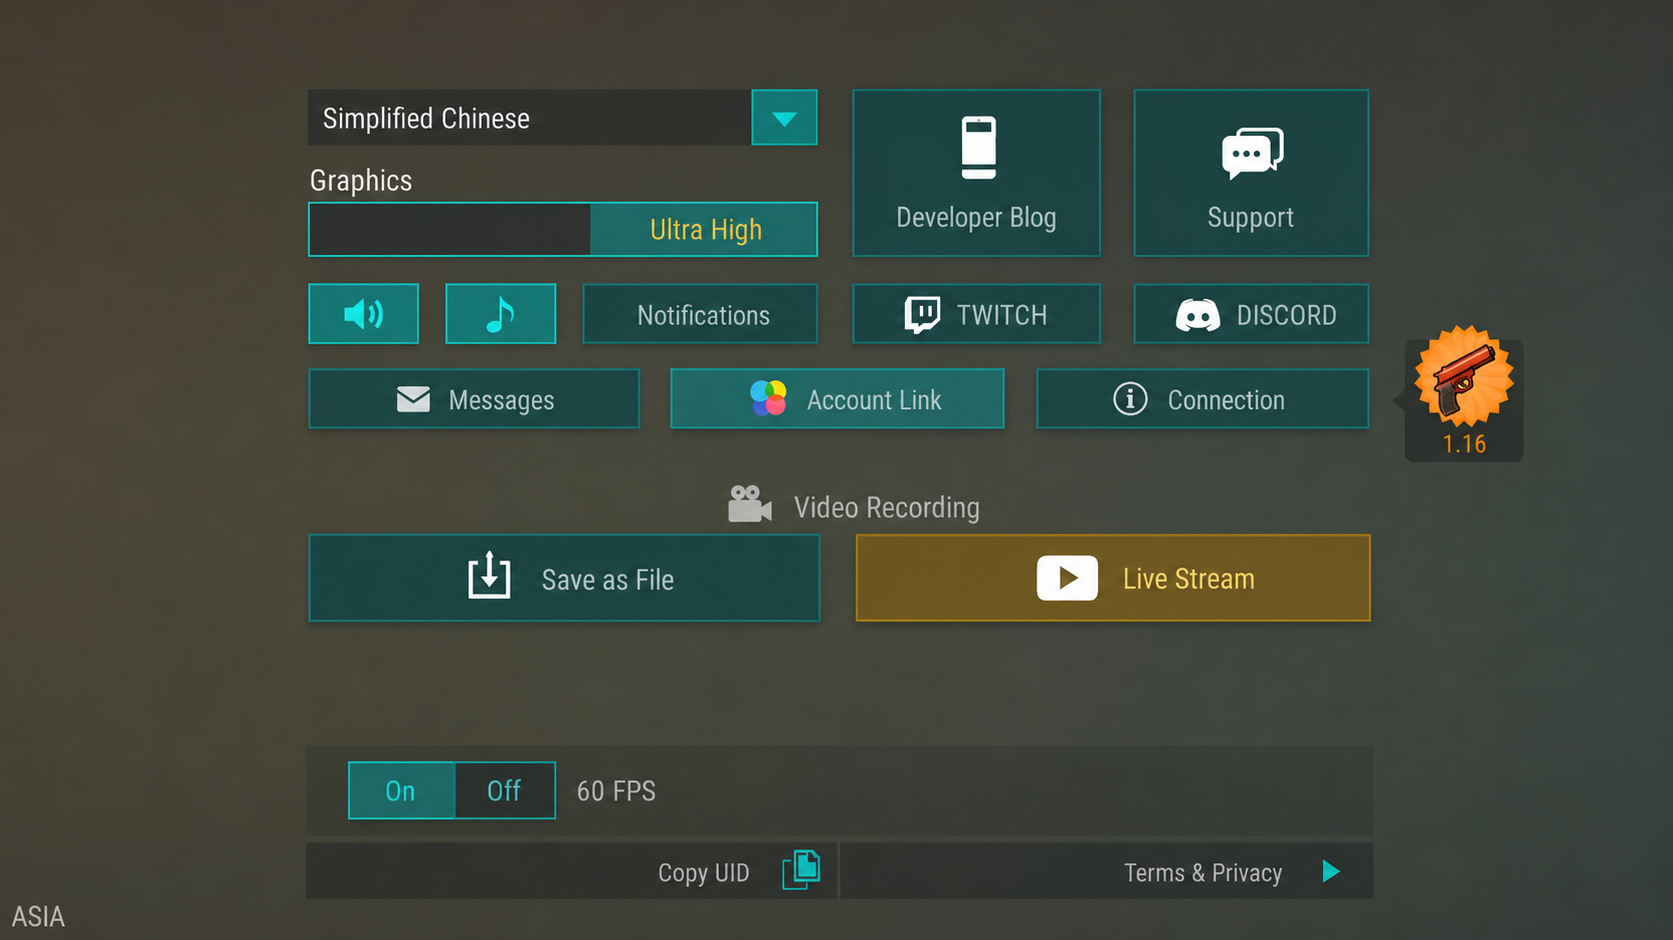Open Messages inbox
This screenshot has height=940, width=1673.
(x=474, y=399)
